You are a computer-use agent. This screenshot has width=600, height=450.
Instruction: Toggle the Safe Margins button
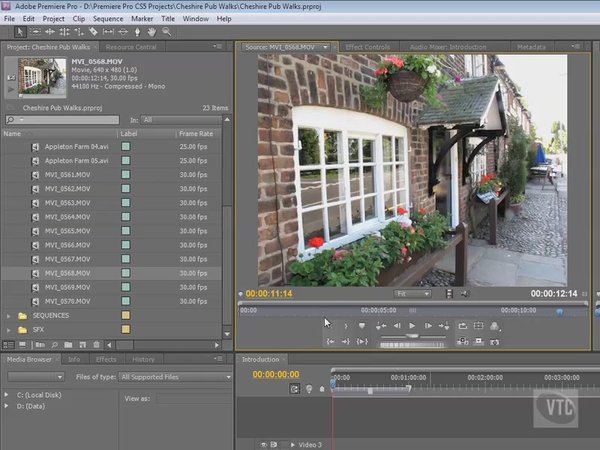coord(479,326)
